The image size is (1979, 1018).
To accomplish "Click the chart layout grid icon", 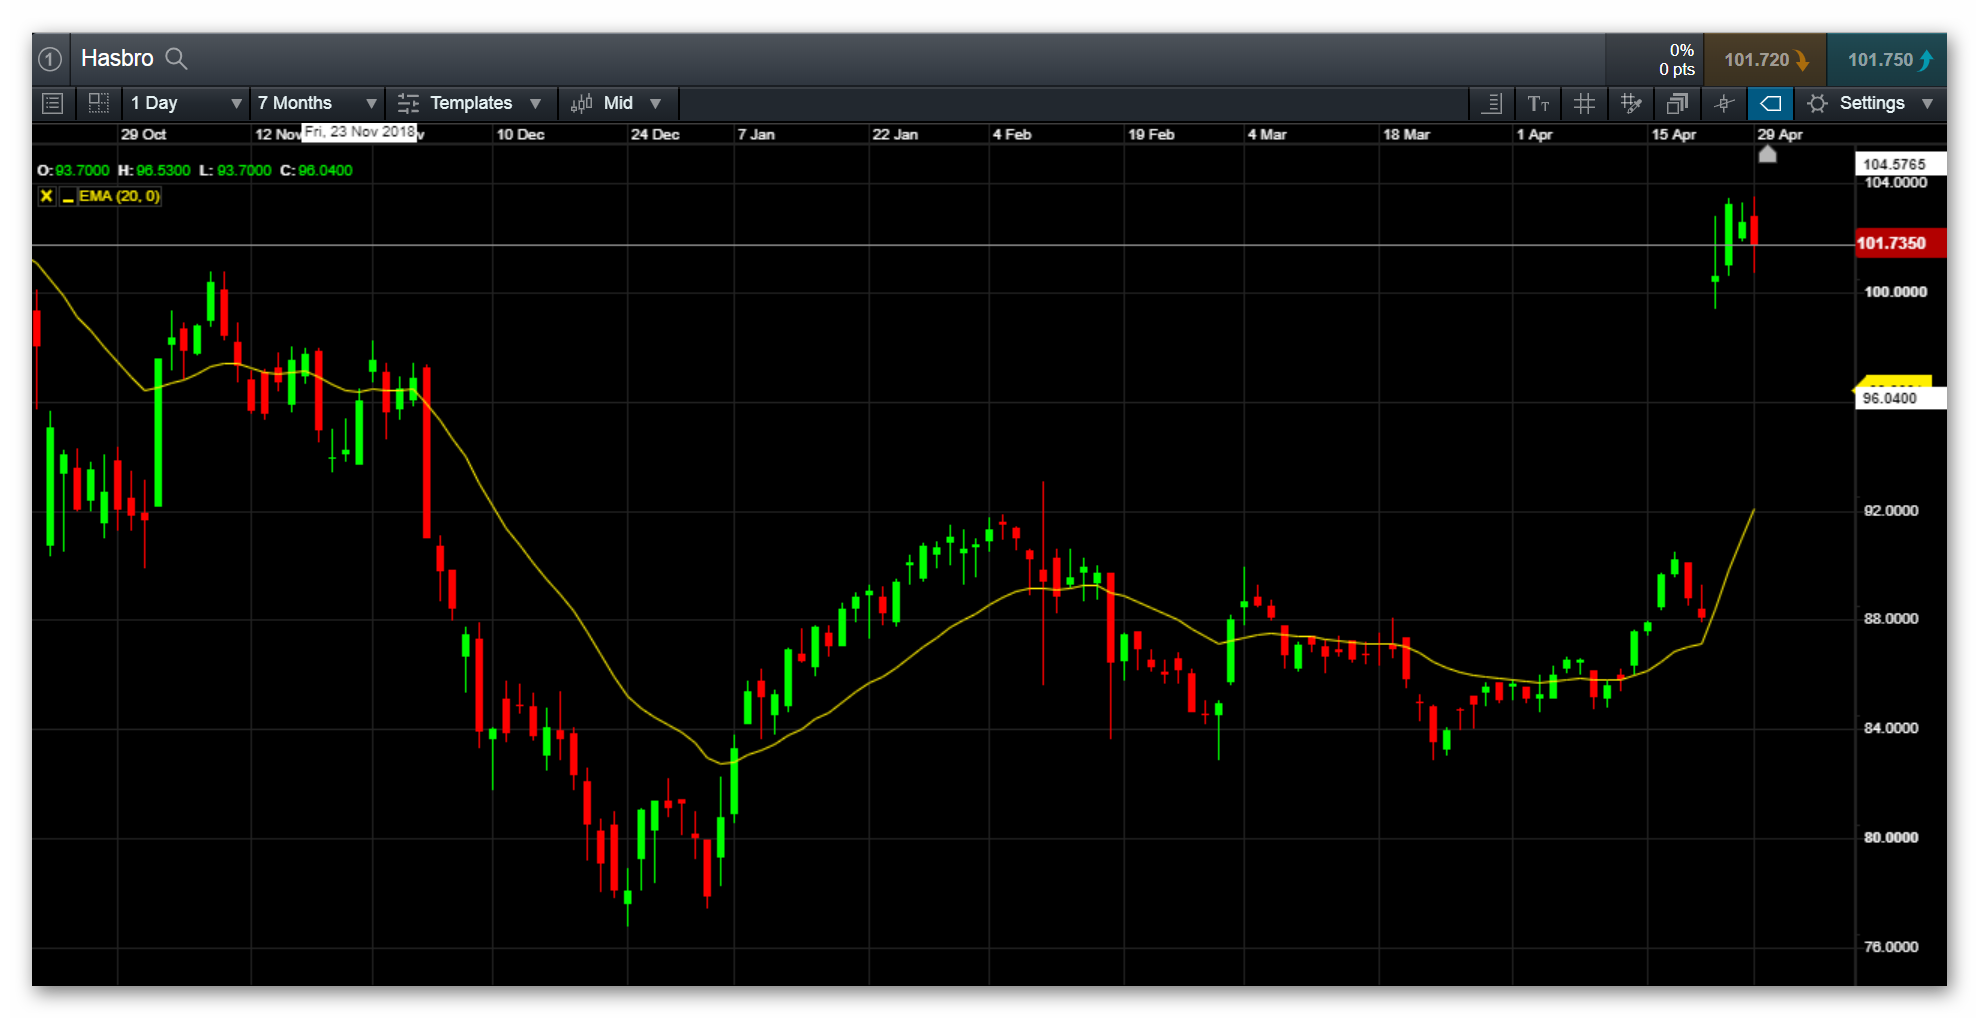I will 98,102.
